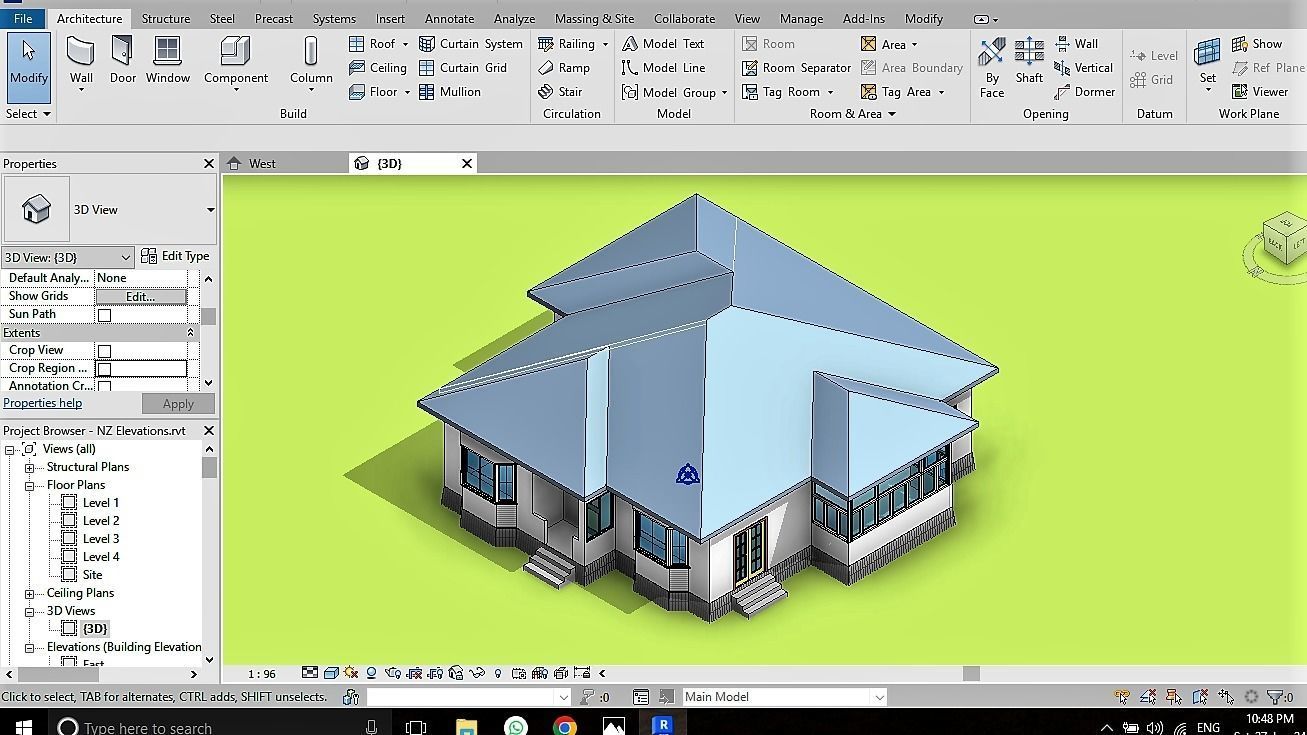Click the Vertical opening tool

(1084, 68)
